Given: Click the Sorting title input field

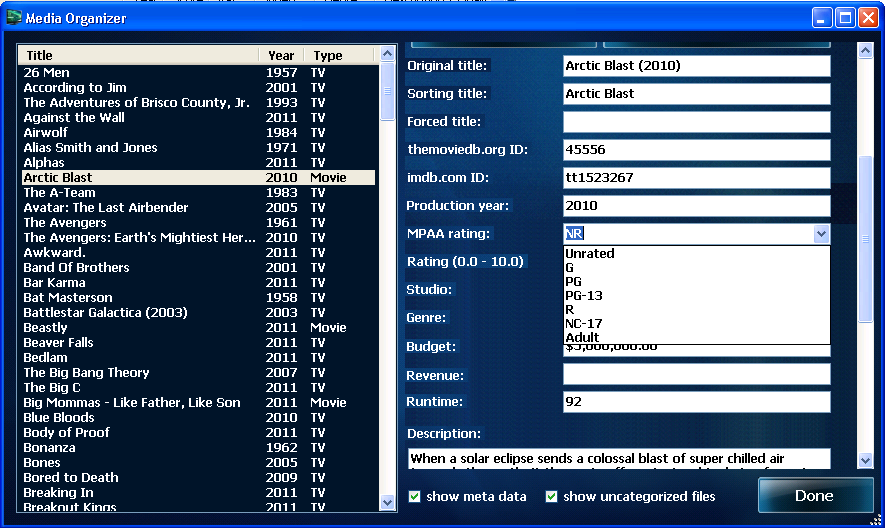Looking at the screenshot, I should click(x=696, y=94).
